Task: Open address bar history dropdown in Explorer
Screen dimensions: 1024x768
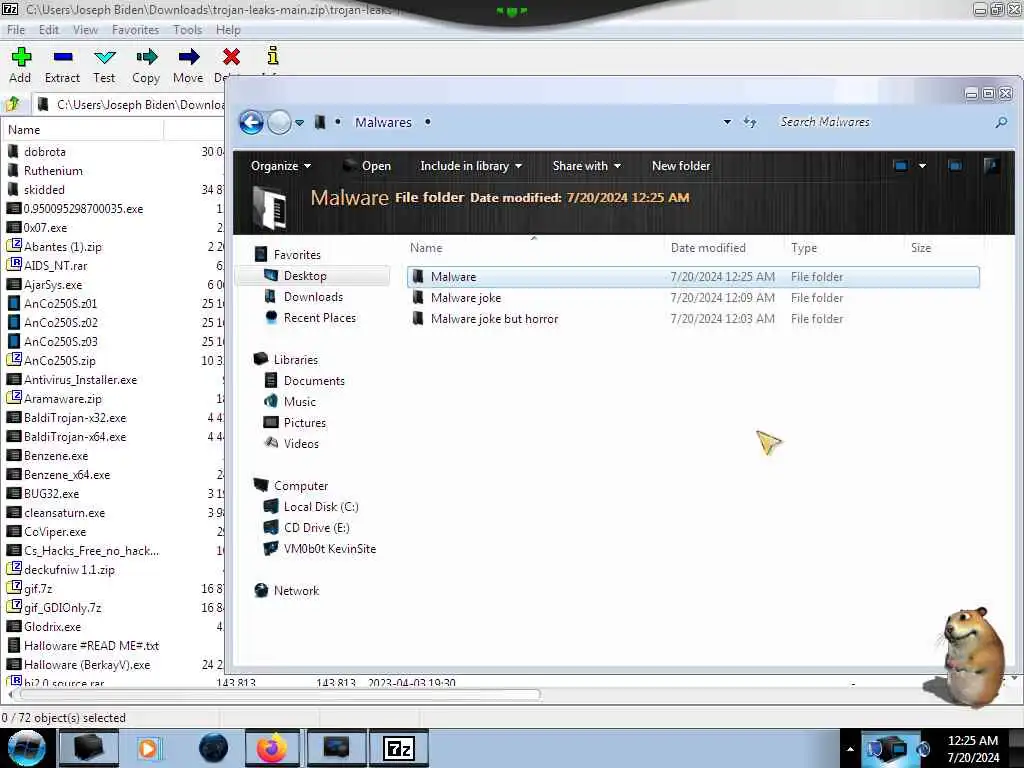Action: pos(727,122)
